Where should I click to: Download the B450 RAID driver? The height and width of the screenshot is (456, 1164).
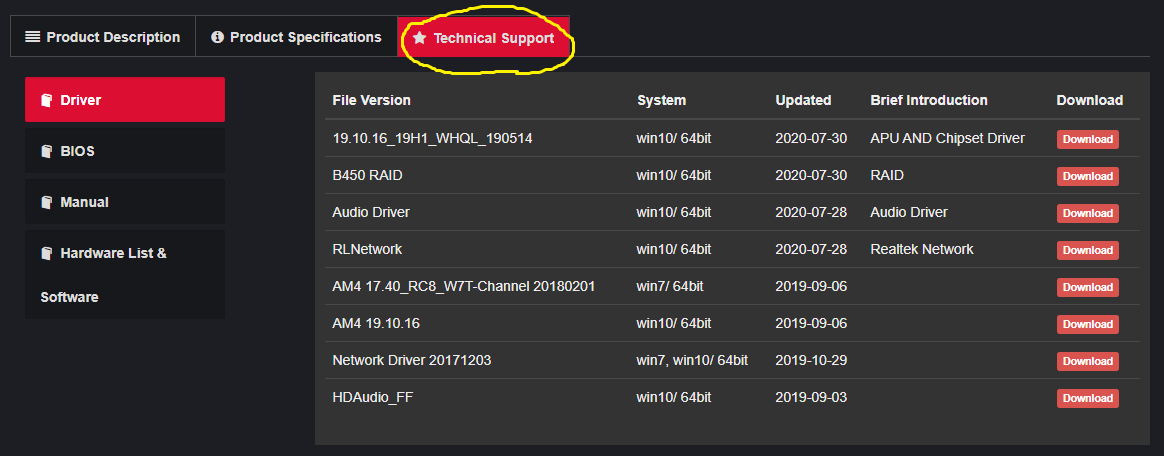coord(1087,176)
